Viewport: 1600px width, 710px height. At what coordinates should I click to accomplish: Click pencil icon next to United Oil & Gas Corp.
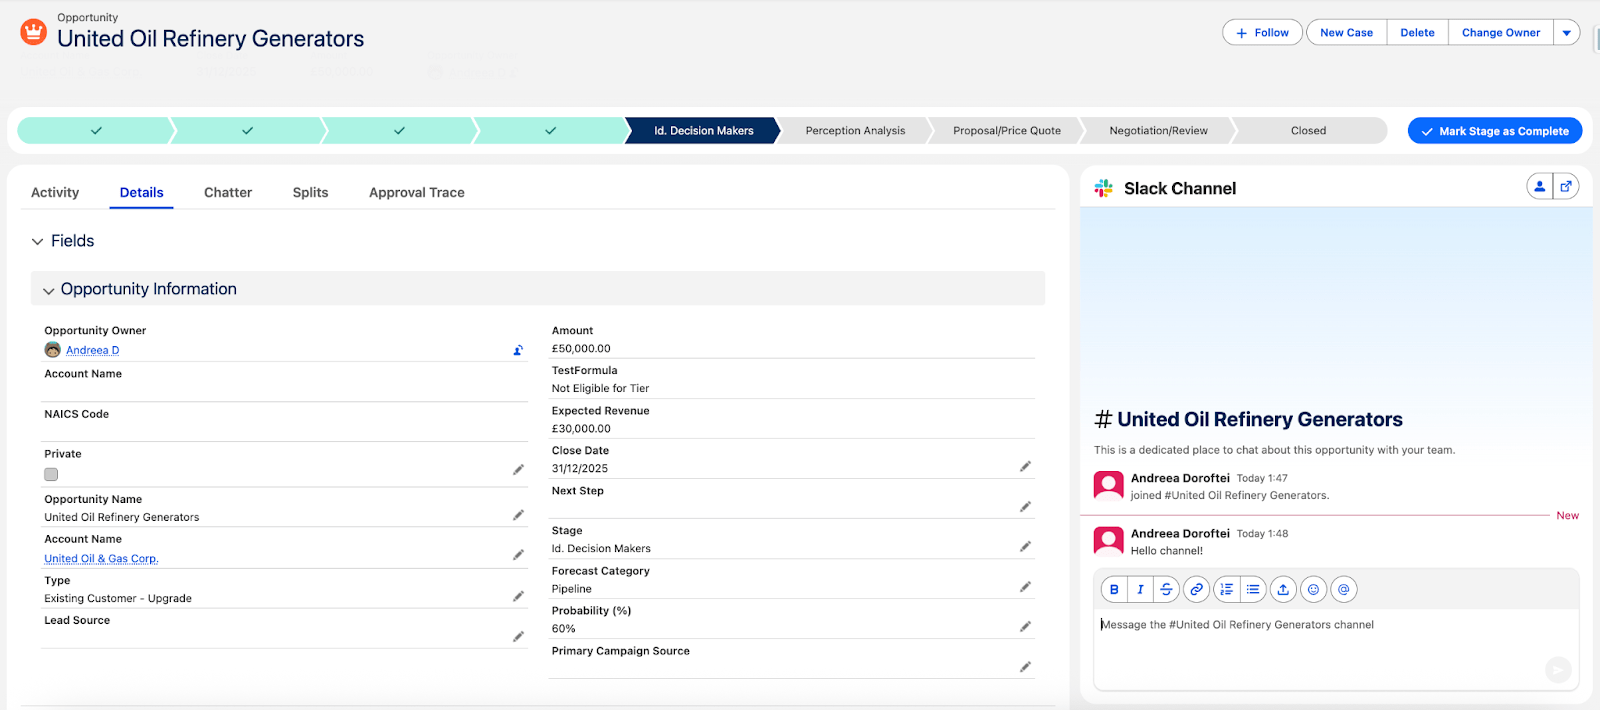pyautogui.click(x=518, y=555)
